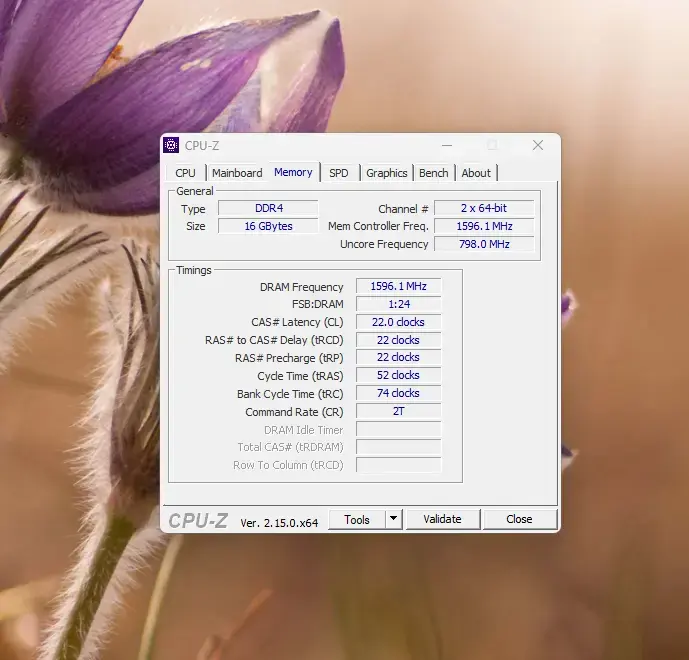
Task: Click the CPU-Z app icon in title bar
Action: [x=171, y=145]
